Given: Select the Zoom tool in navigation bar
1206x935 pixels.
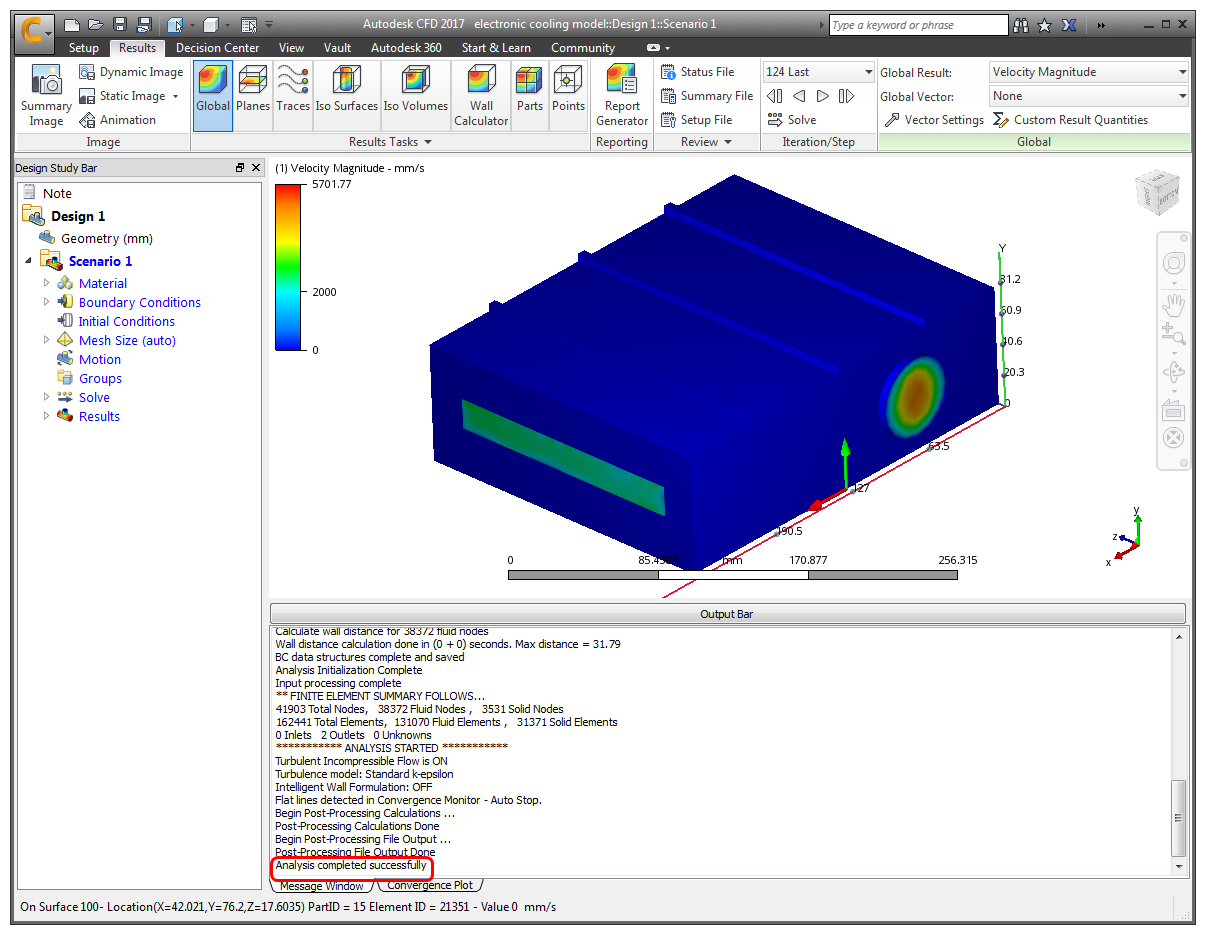Looking at the screenshot, I should click(x=1174, y=334).
